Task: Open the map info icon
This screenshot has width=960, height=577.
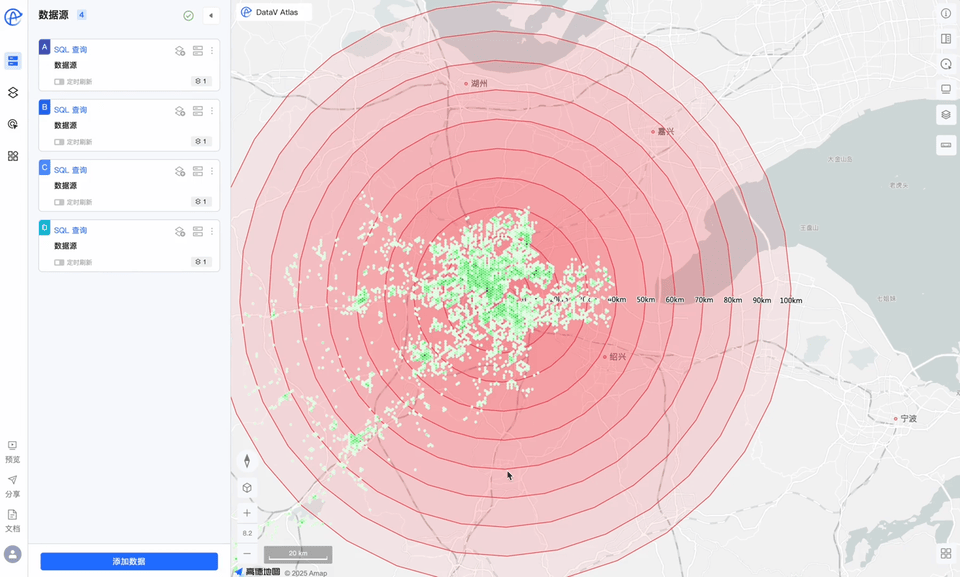Action: point(946,13)
